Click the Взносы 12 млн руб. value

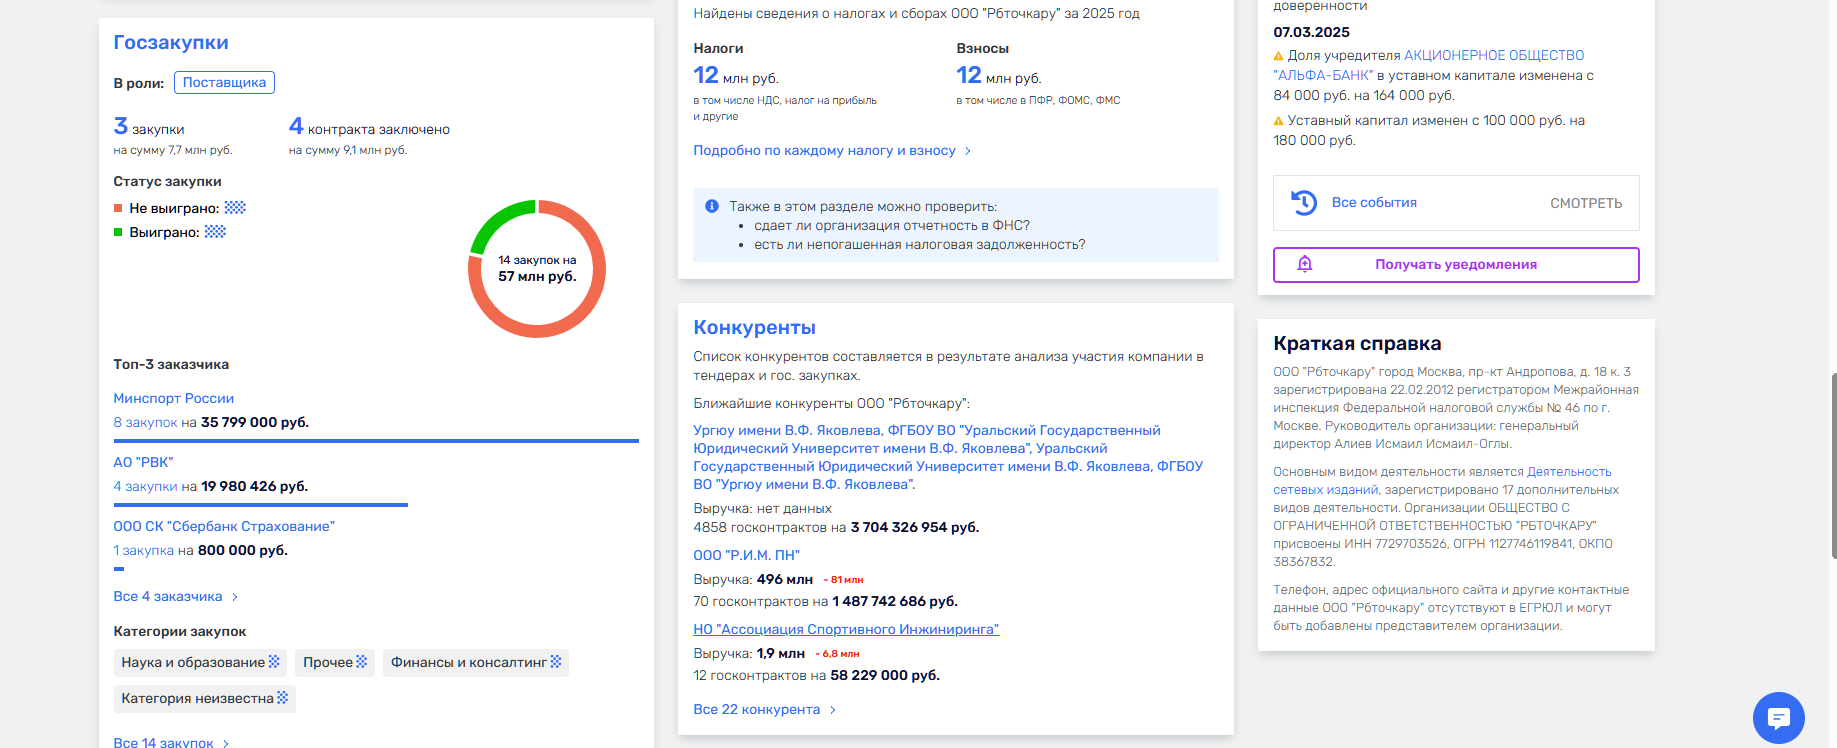[x=999, y=76]
